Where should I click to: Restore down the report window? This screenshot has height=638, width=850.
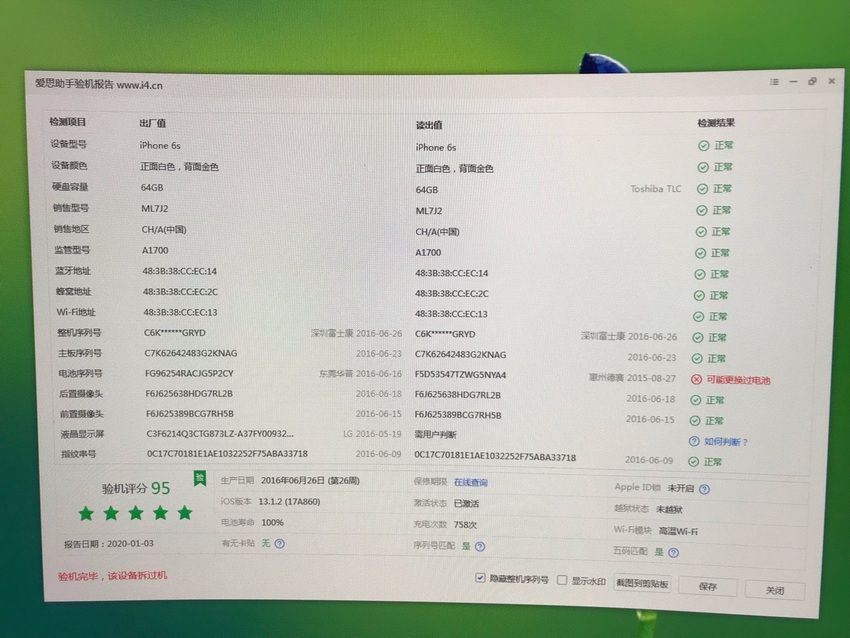(812, 81)
